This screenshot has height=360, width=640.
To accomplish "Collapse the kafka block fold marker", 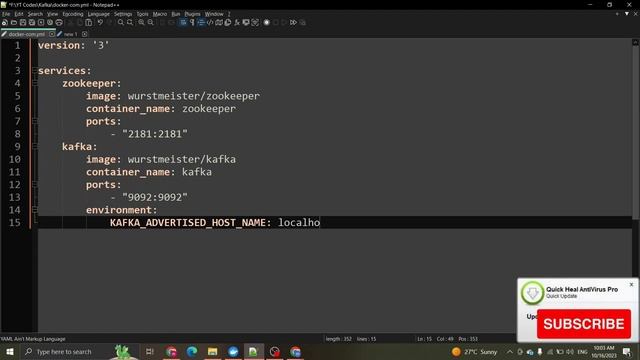I will 35,146.
